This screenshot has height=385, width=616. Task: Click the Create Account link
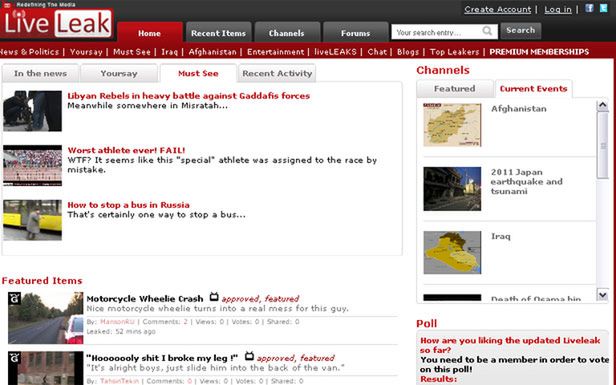coord(497,9)
